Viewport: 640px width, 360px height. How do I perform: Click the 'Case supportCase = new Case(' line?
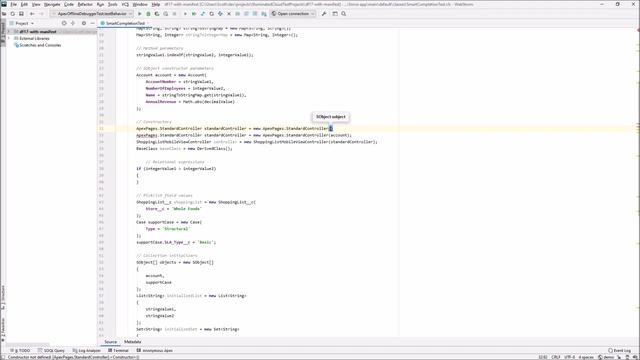coord(169,222)
